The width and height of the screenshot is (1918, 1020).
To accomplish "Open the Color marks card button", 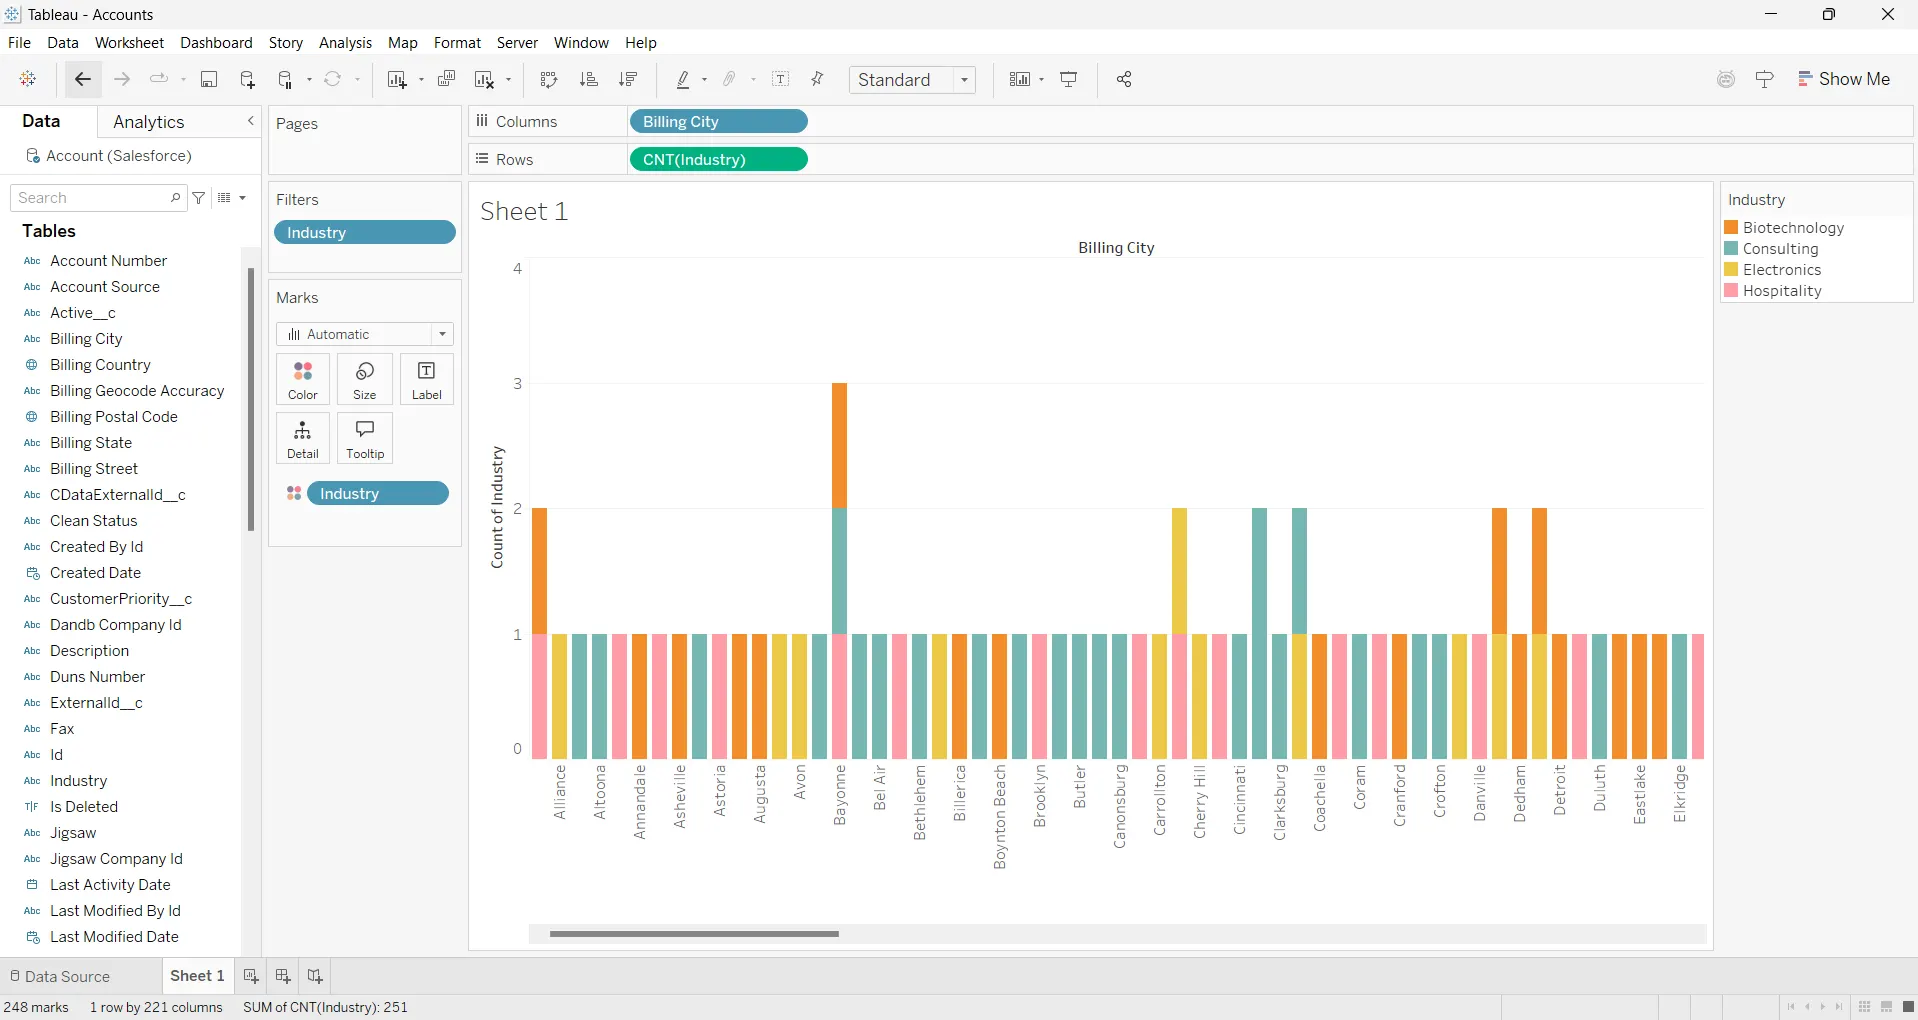I will pyautogui.click(x=303, y=380).
